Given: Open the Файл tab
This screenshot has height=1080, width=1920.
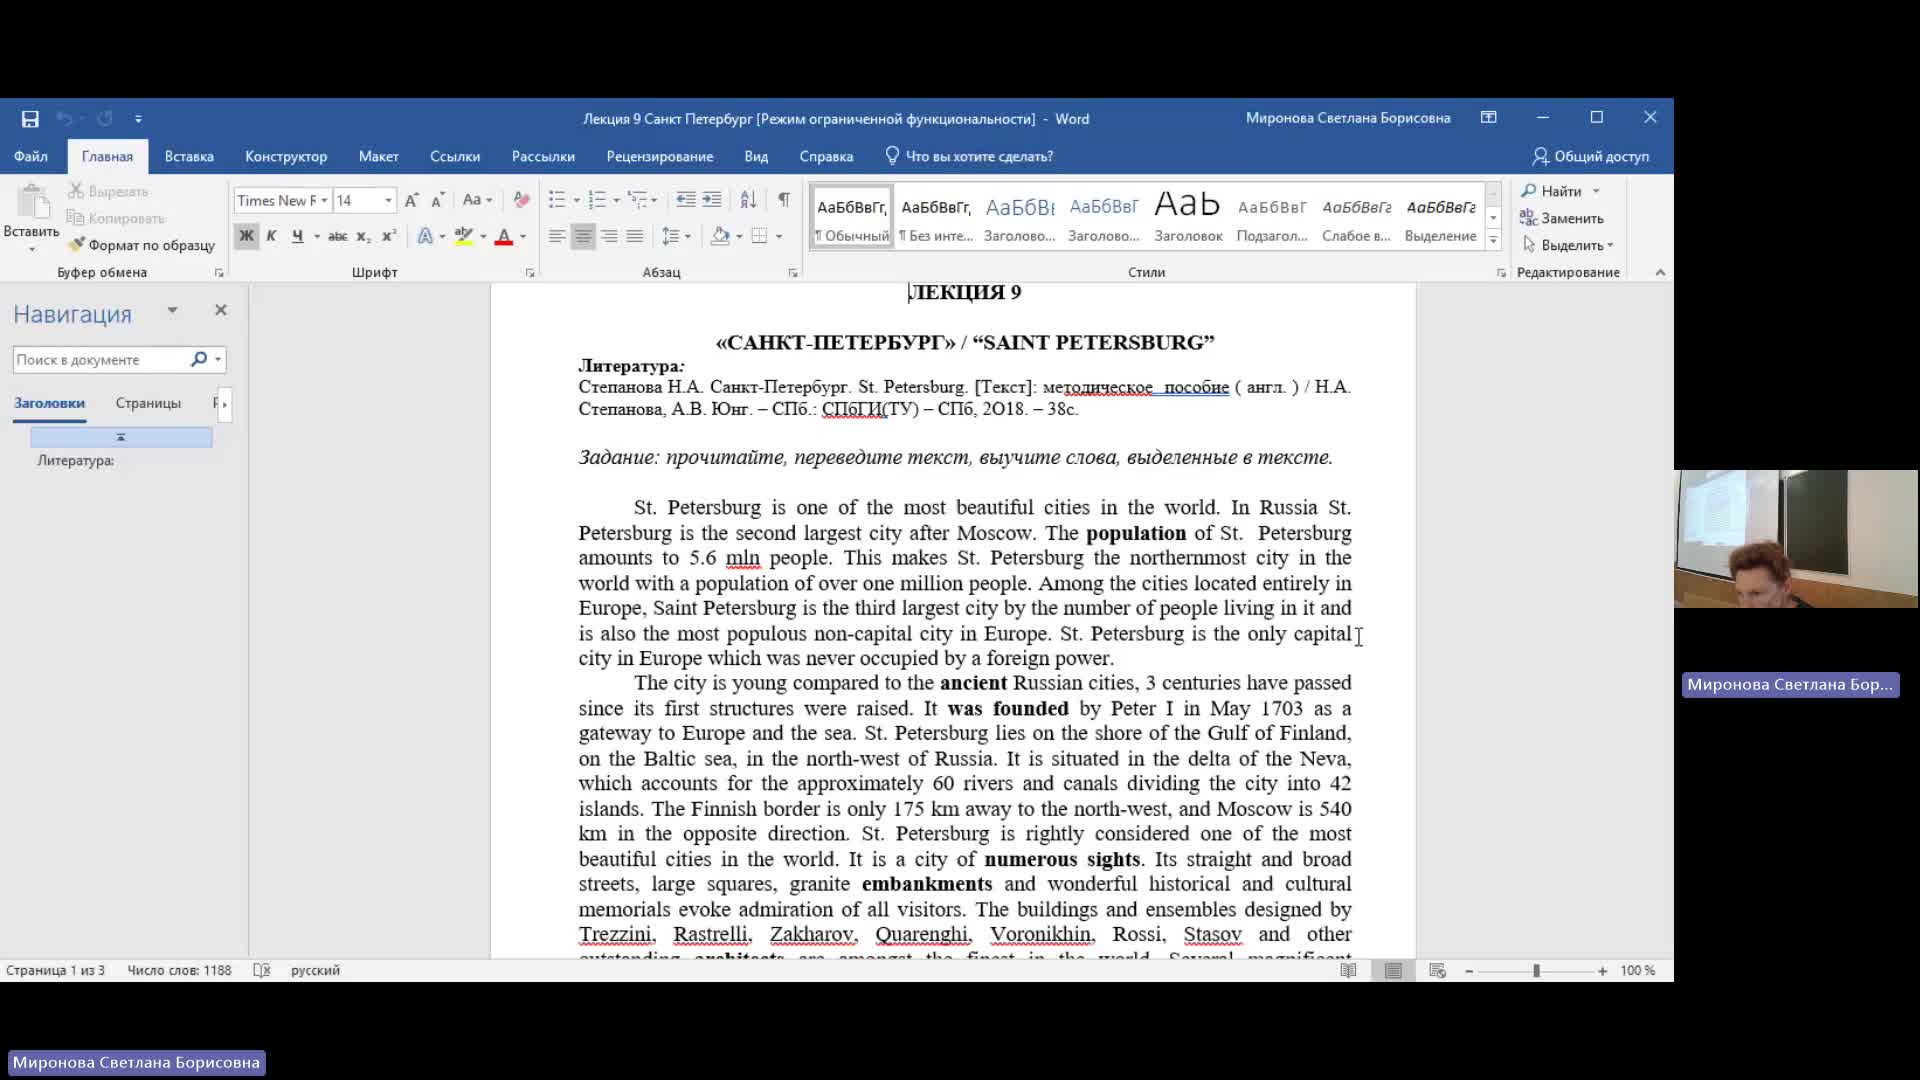Looking at the screenshot, I should tap(31, 156).
